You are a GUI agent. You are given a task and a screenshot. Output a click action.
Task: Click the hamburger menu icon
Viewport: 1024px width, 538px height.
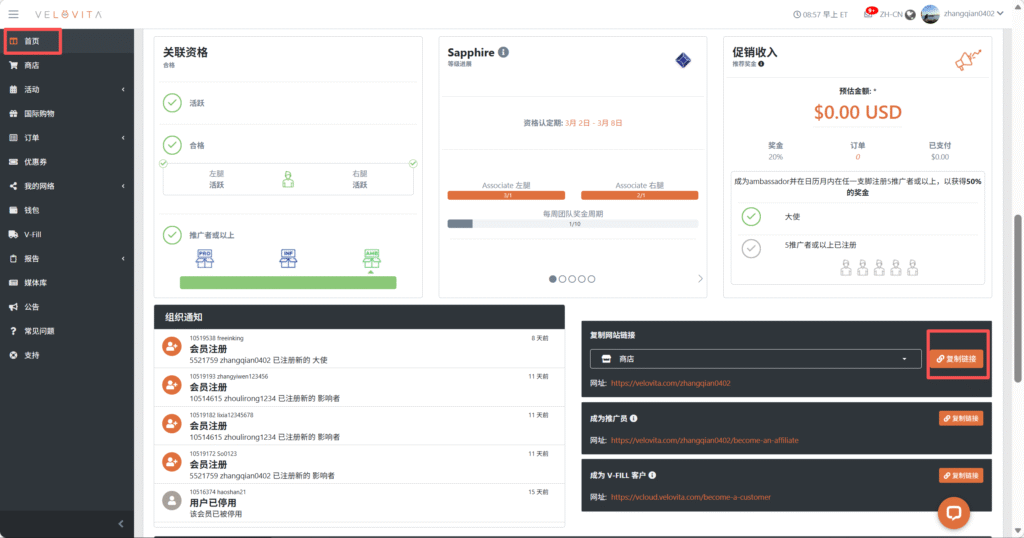coord(13,14)
